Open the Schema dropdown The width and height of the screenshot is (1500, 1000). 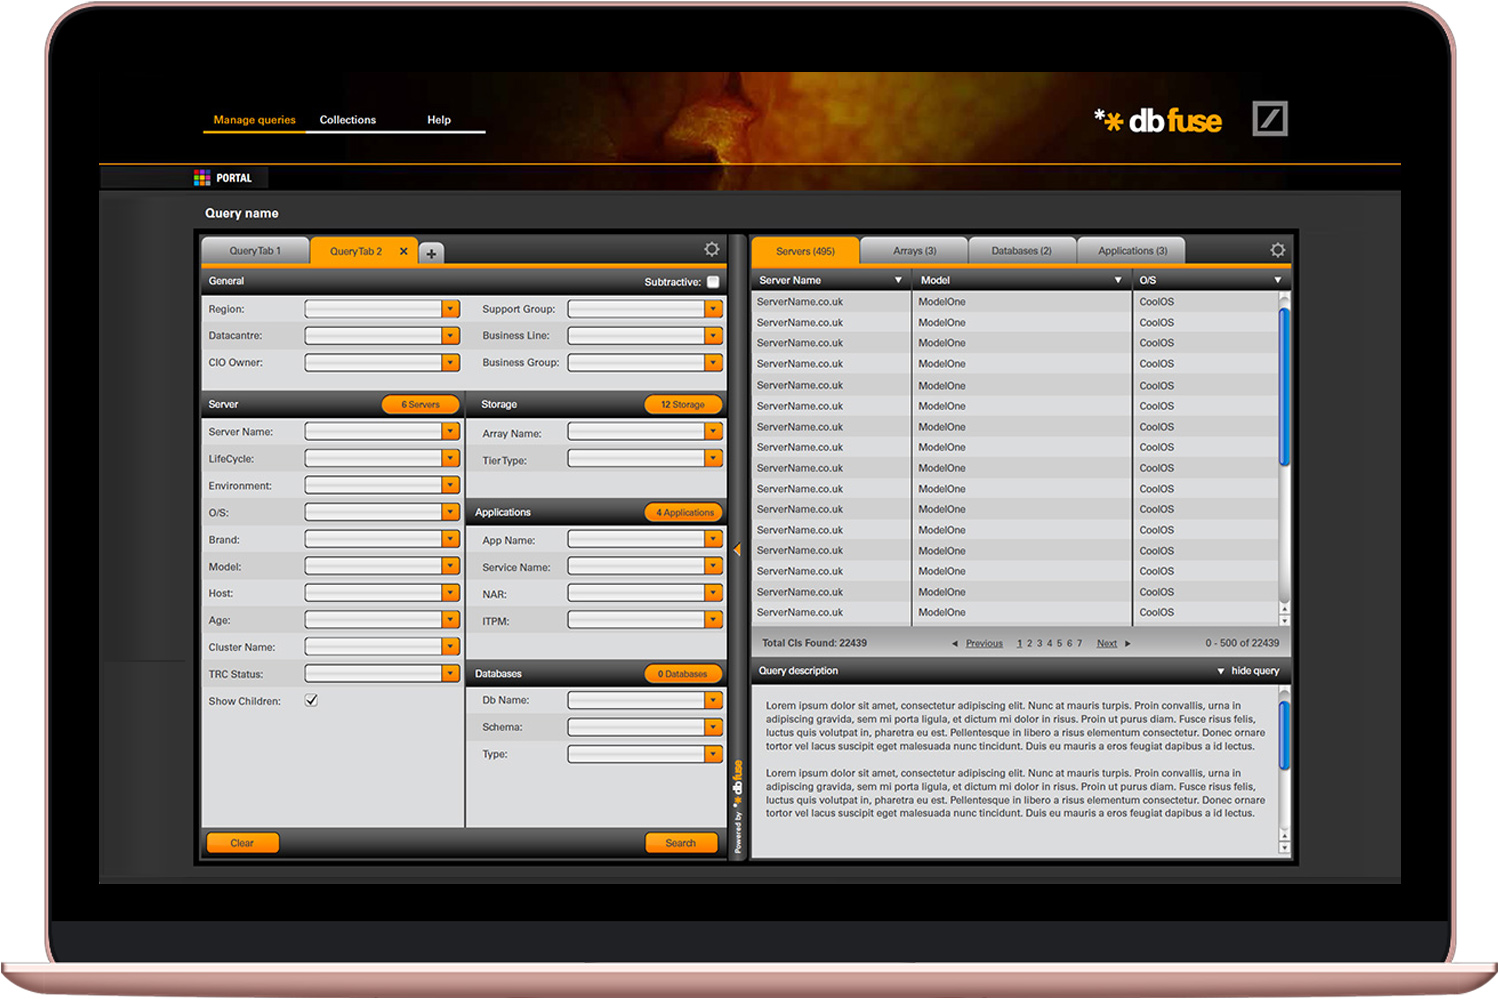714,727
